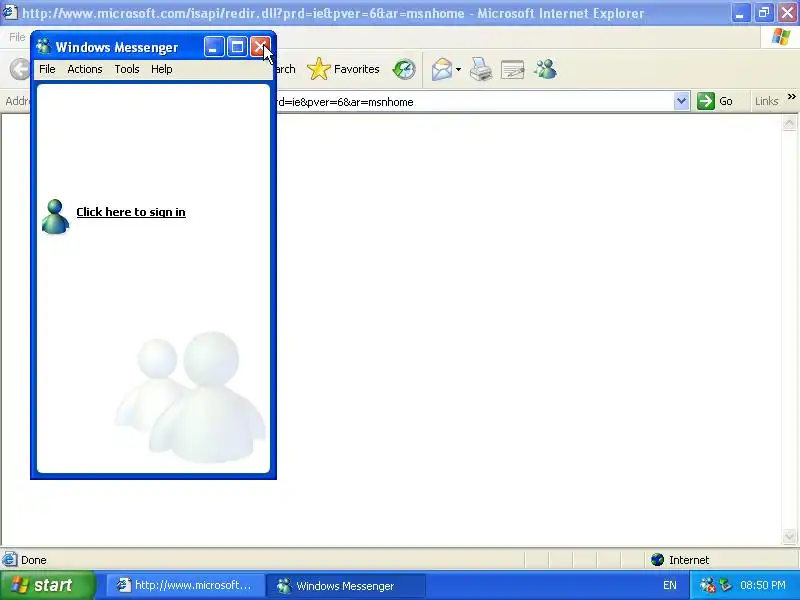The image size is (800, 600).
Task: Click the 'Click here to sign in' link
Action: [x=131, y=212]
